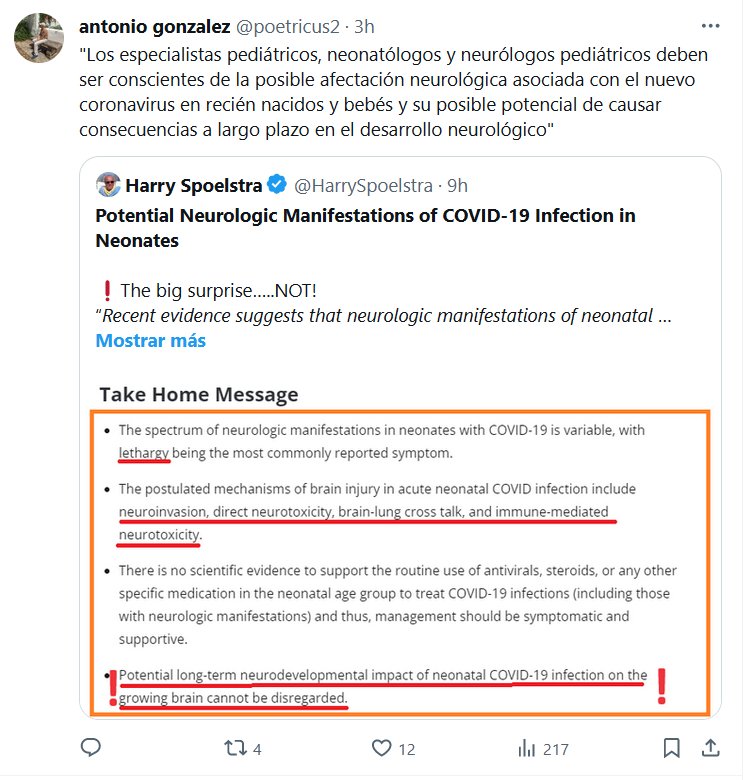Expand quoted tweet with Mostrar más

coord(150,341)
